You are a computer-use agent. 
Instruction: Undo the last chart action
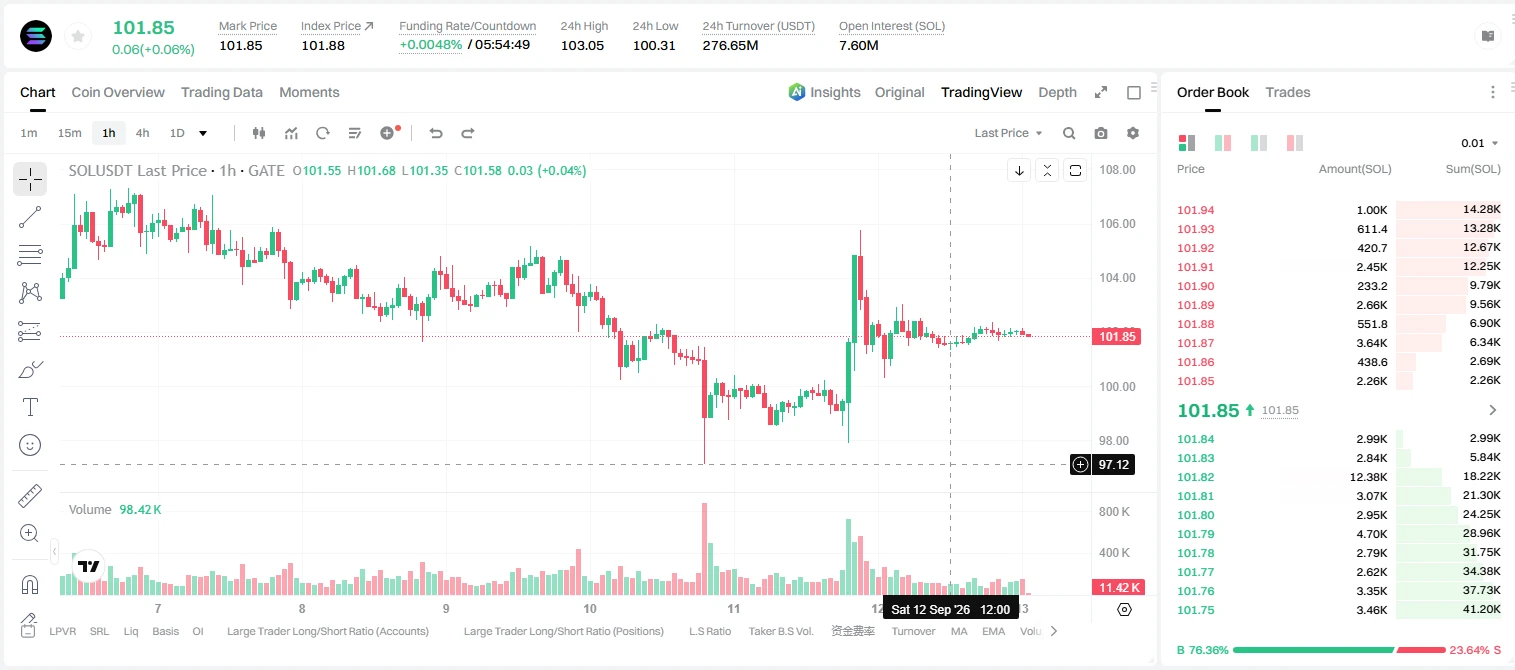435,133
